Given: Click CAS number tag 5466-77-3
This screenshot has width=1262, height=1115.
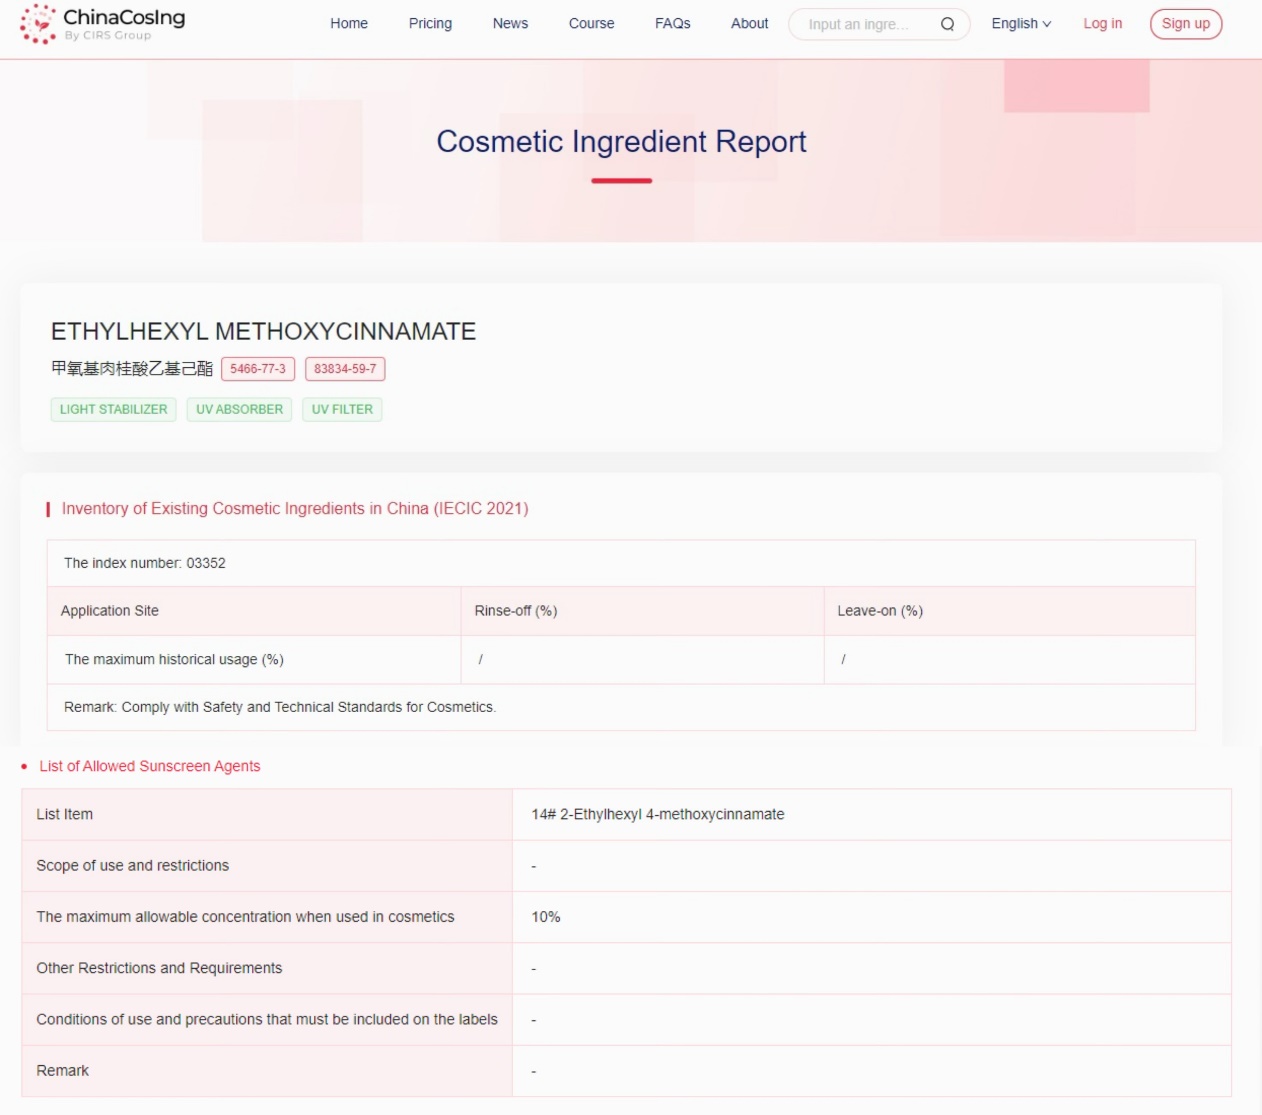Looking at the screenshot, I should 258,369.
